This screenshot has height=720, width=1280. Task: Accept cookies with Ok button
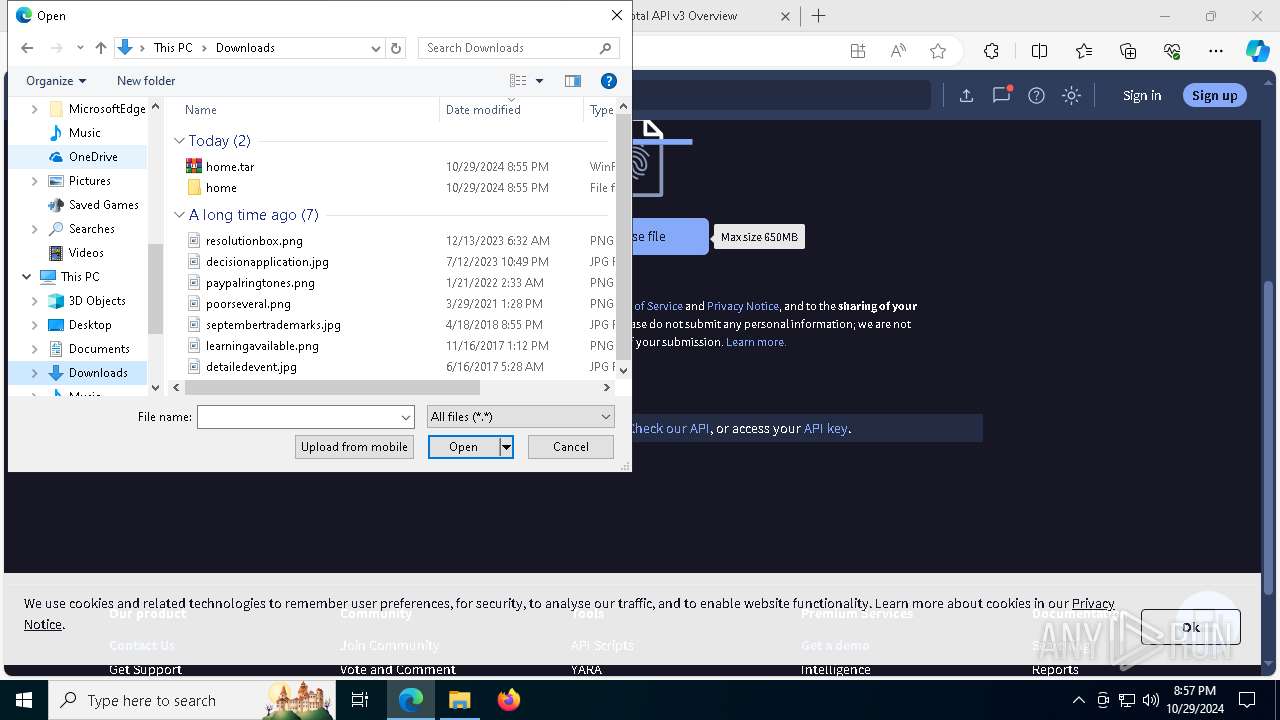tap(1191, 627)
